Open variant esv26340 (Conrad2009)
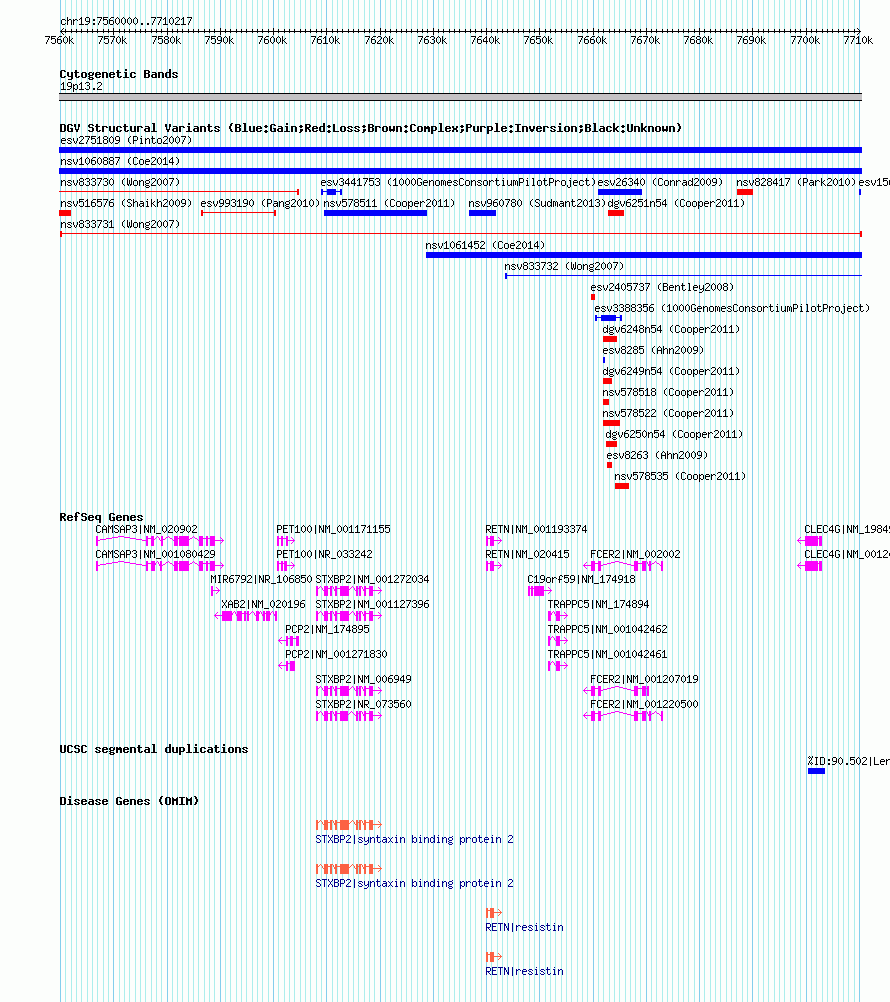Viewport: 890px width, 1002px height. tap(660, 182)
